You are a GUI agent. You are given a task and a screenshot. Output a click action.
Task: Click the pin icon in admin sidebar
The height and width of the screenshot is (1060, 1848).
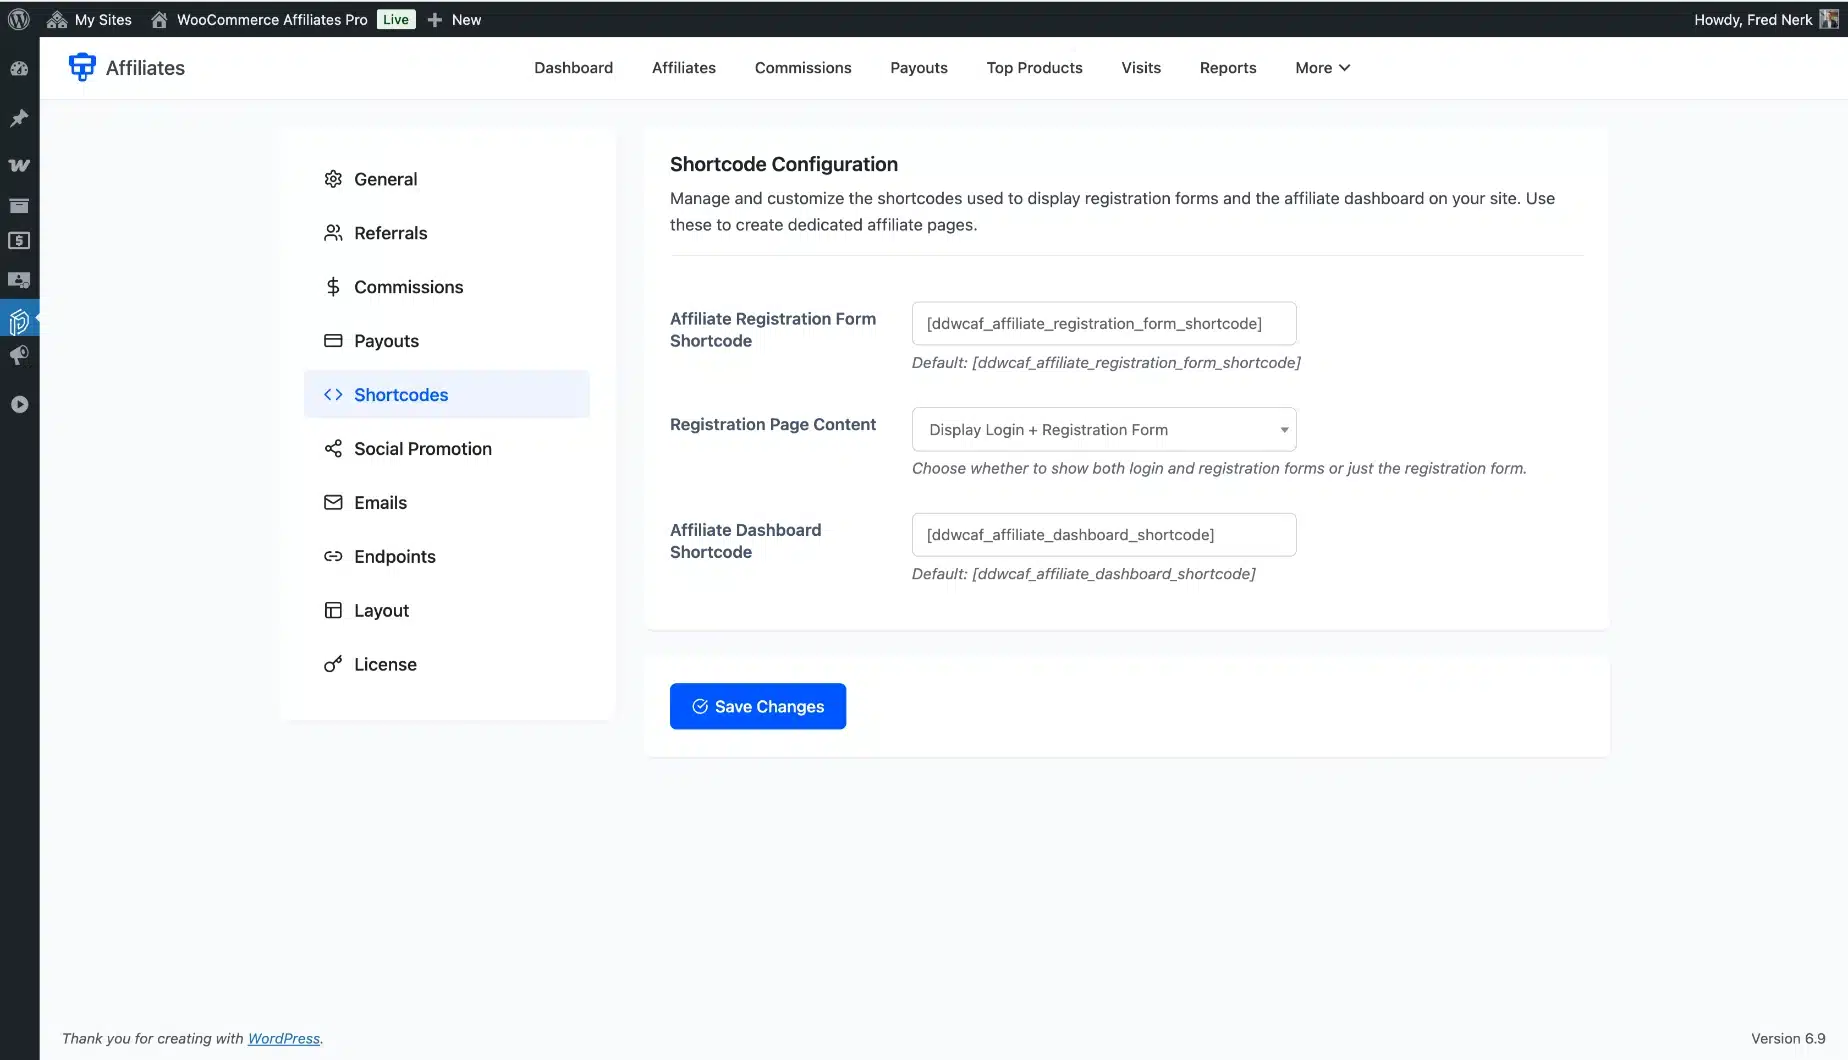pyautogui.click(x=19, y=118)
